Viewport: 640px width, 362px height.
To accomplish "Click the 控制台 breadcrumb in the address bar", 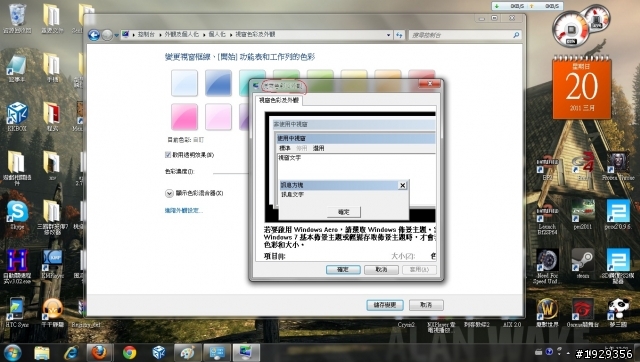I will 146,35.
